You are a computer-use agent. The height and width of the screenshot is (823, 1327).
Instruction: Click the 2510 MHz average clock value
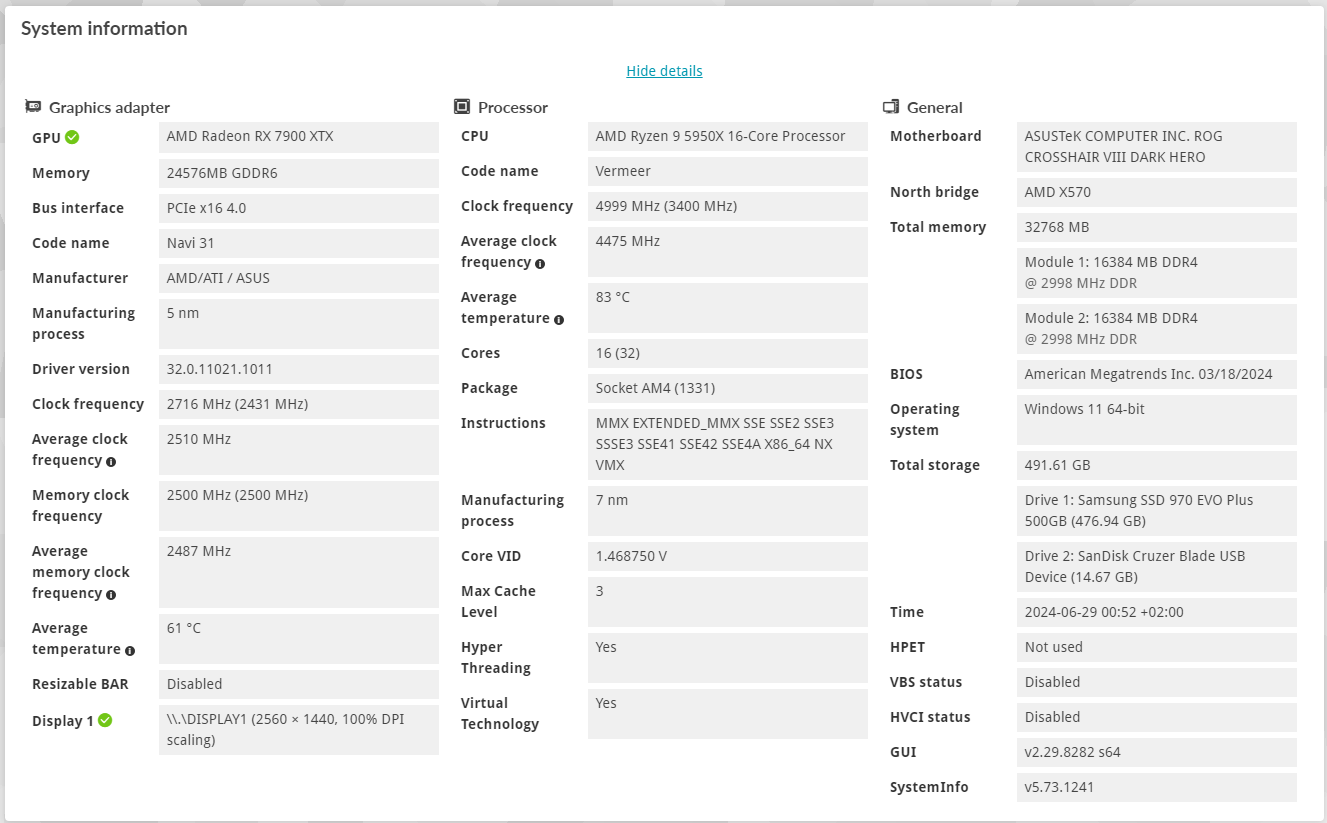pyautogui.click(x=299, y=450)
